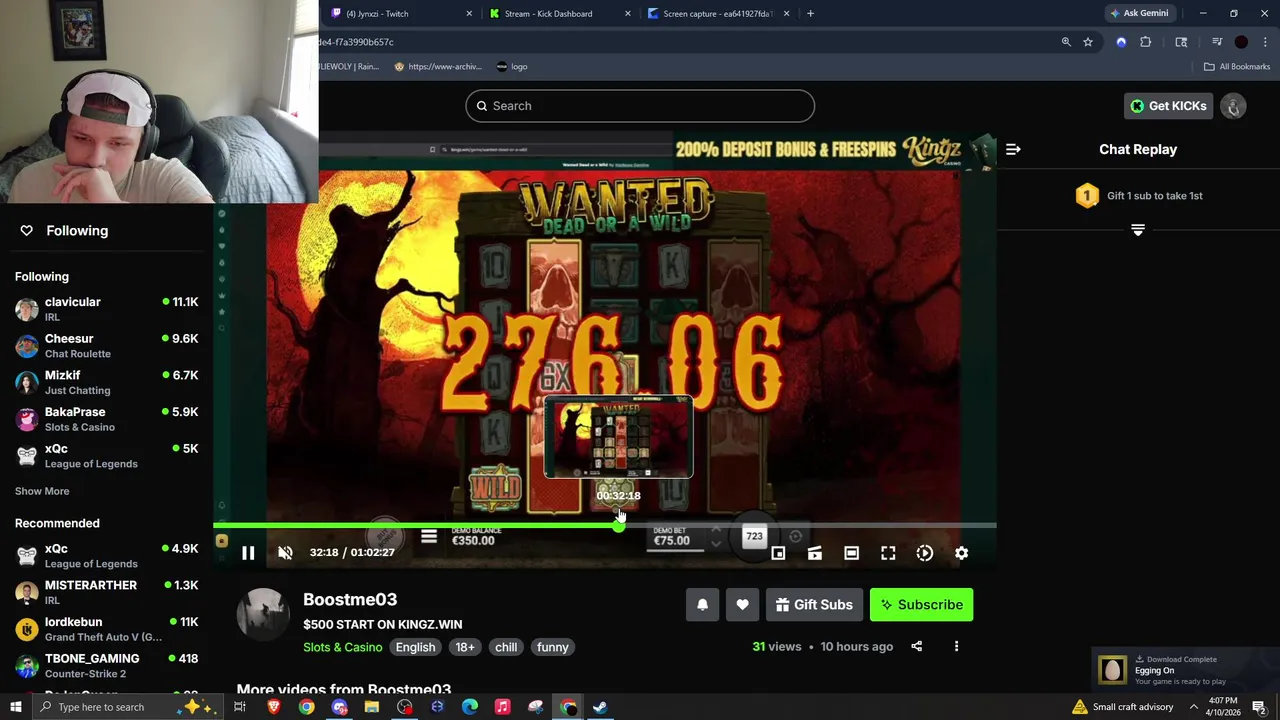
Task: Click the chill tag
Action: coord(506,647)
